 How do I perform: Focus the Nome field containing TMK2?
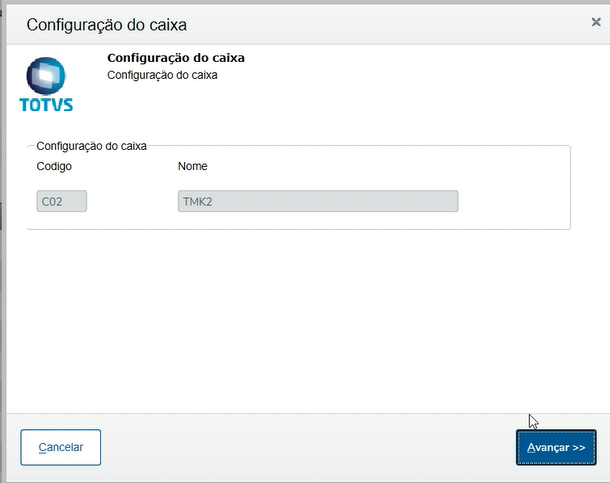coord(317,202)
